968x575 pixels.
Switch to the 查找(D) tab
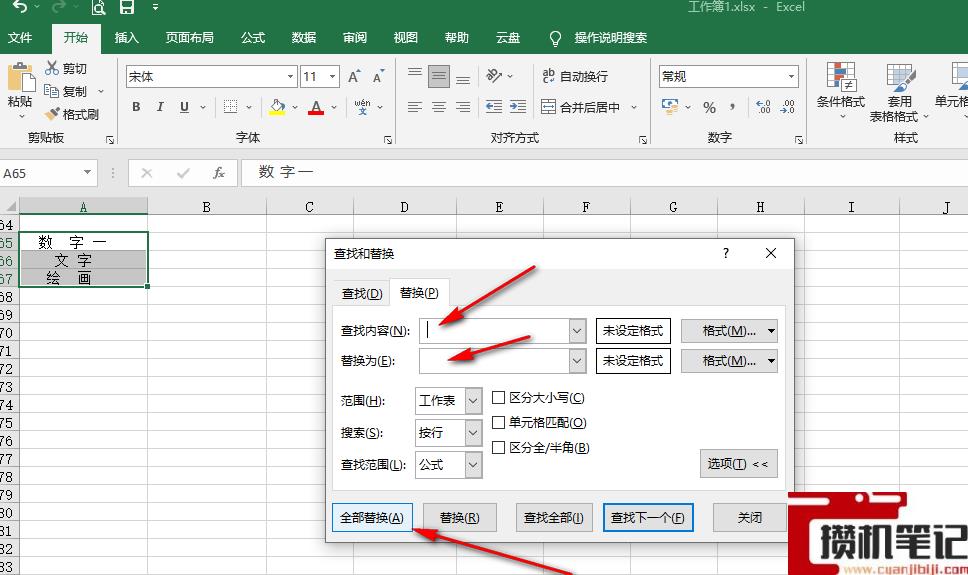pos(362,293)
